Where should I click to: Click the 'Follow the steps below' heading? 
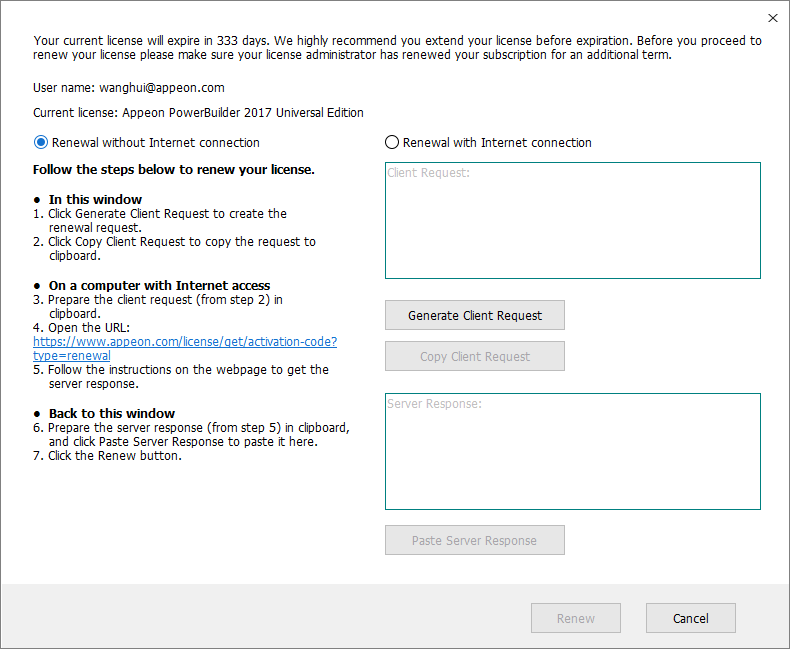point(174,170)
